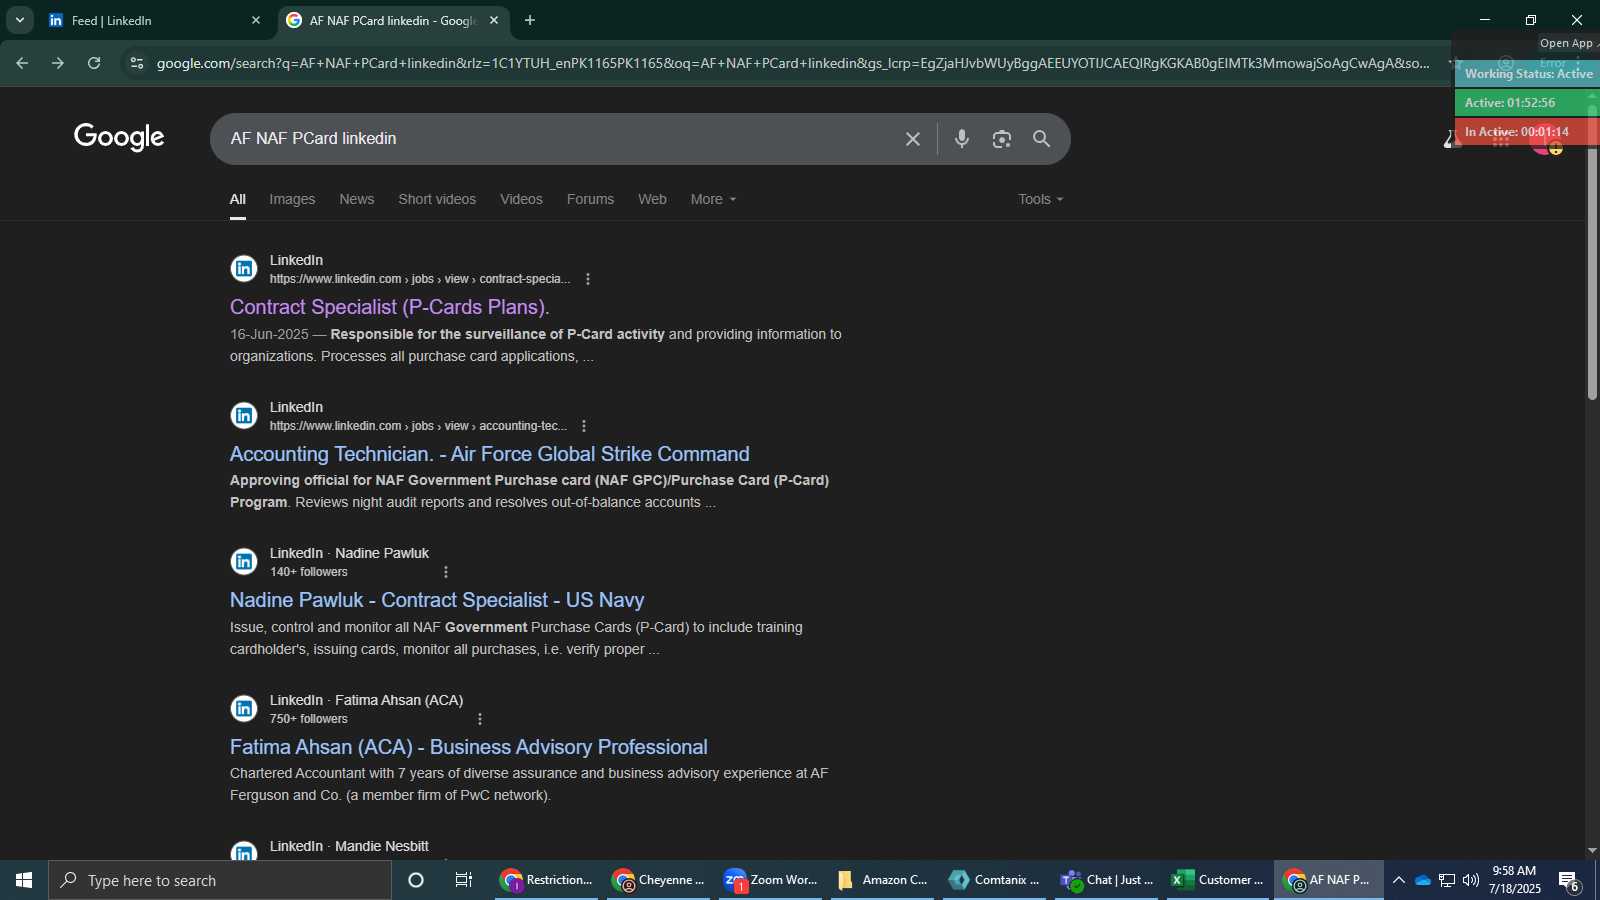Open Nadine Pawluk Contract Specialist result
The width and height of the screenshot is (1600, 900).
437,600
